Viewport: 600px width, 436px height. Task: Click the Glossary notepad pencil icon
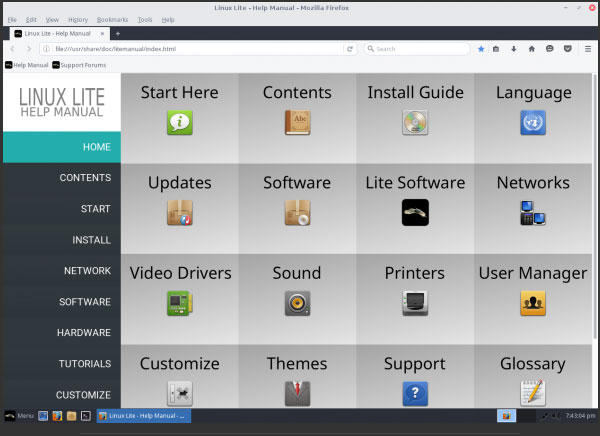[x=533, y=392]
